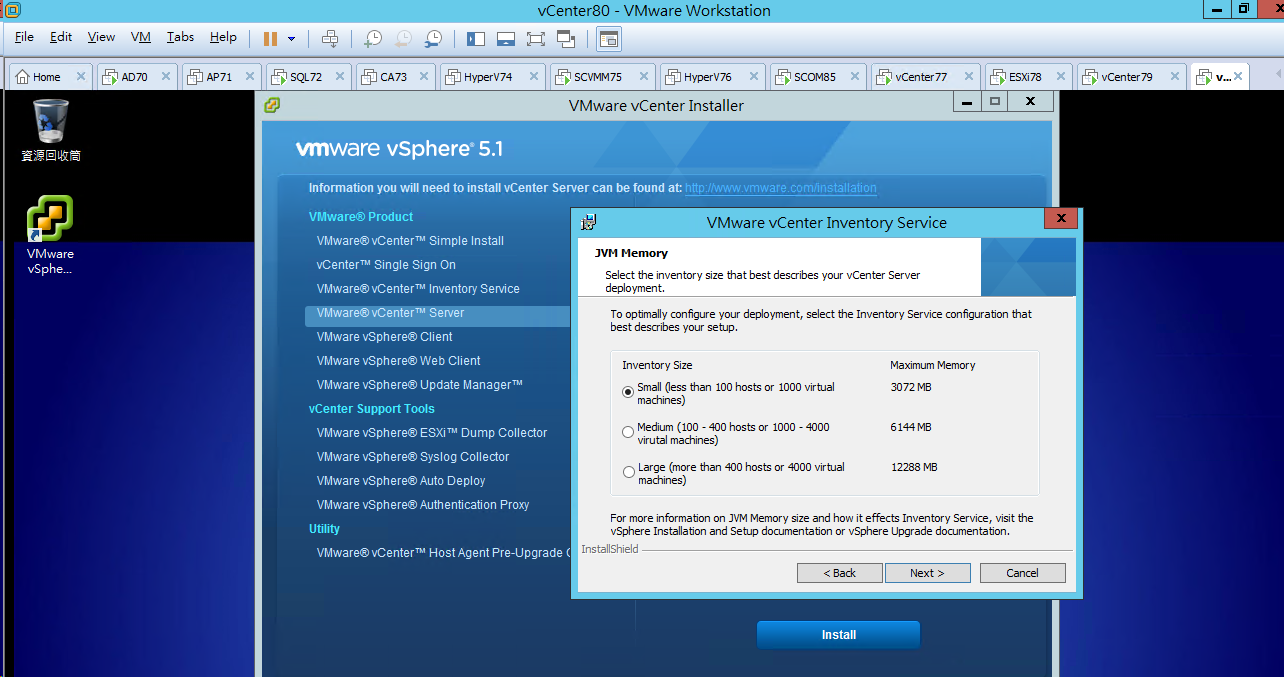Open the VM menu
The width and height of the screenshot is (1284, 677).
(x=141, y=37)
